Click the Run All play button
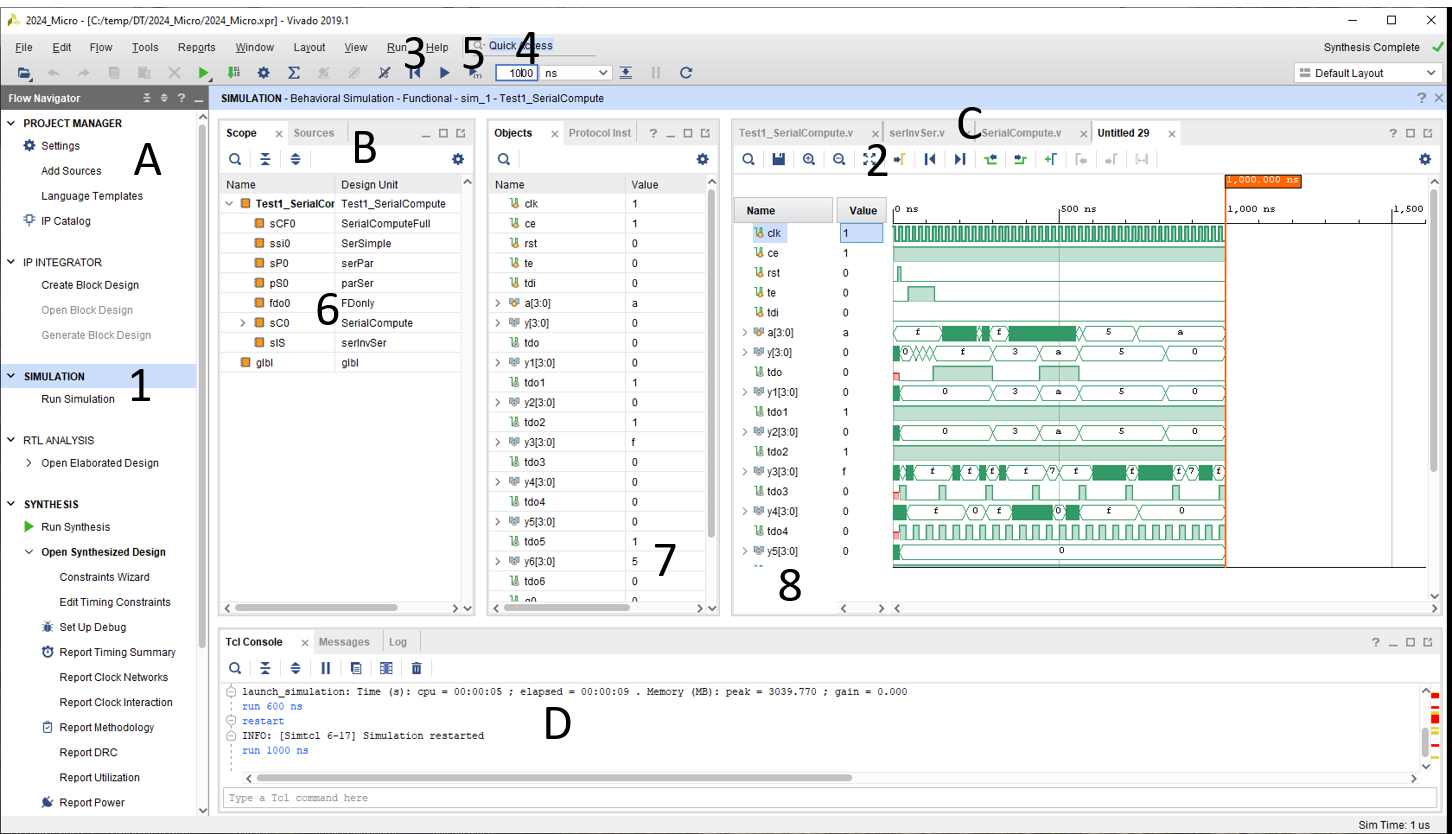 point(445,73)
